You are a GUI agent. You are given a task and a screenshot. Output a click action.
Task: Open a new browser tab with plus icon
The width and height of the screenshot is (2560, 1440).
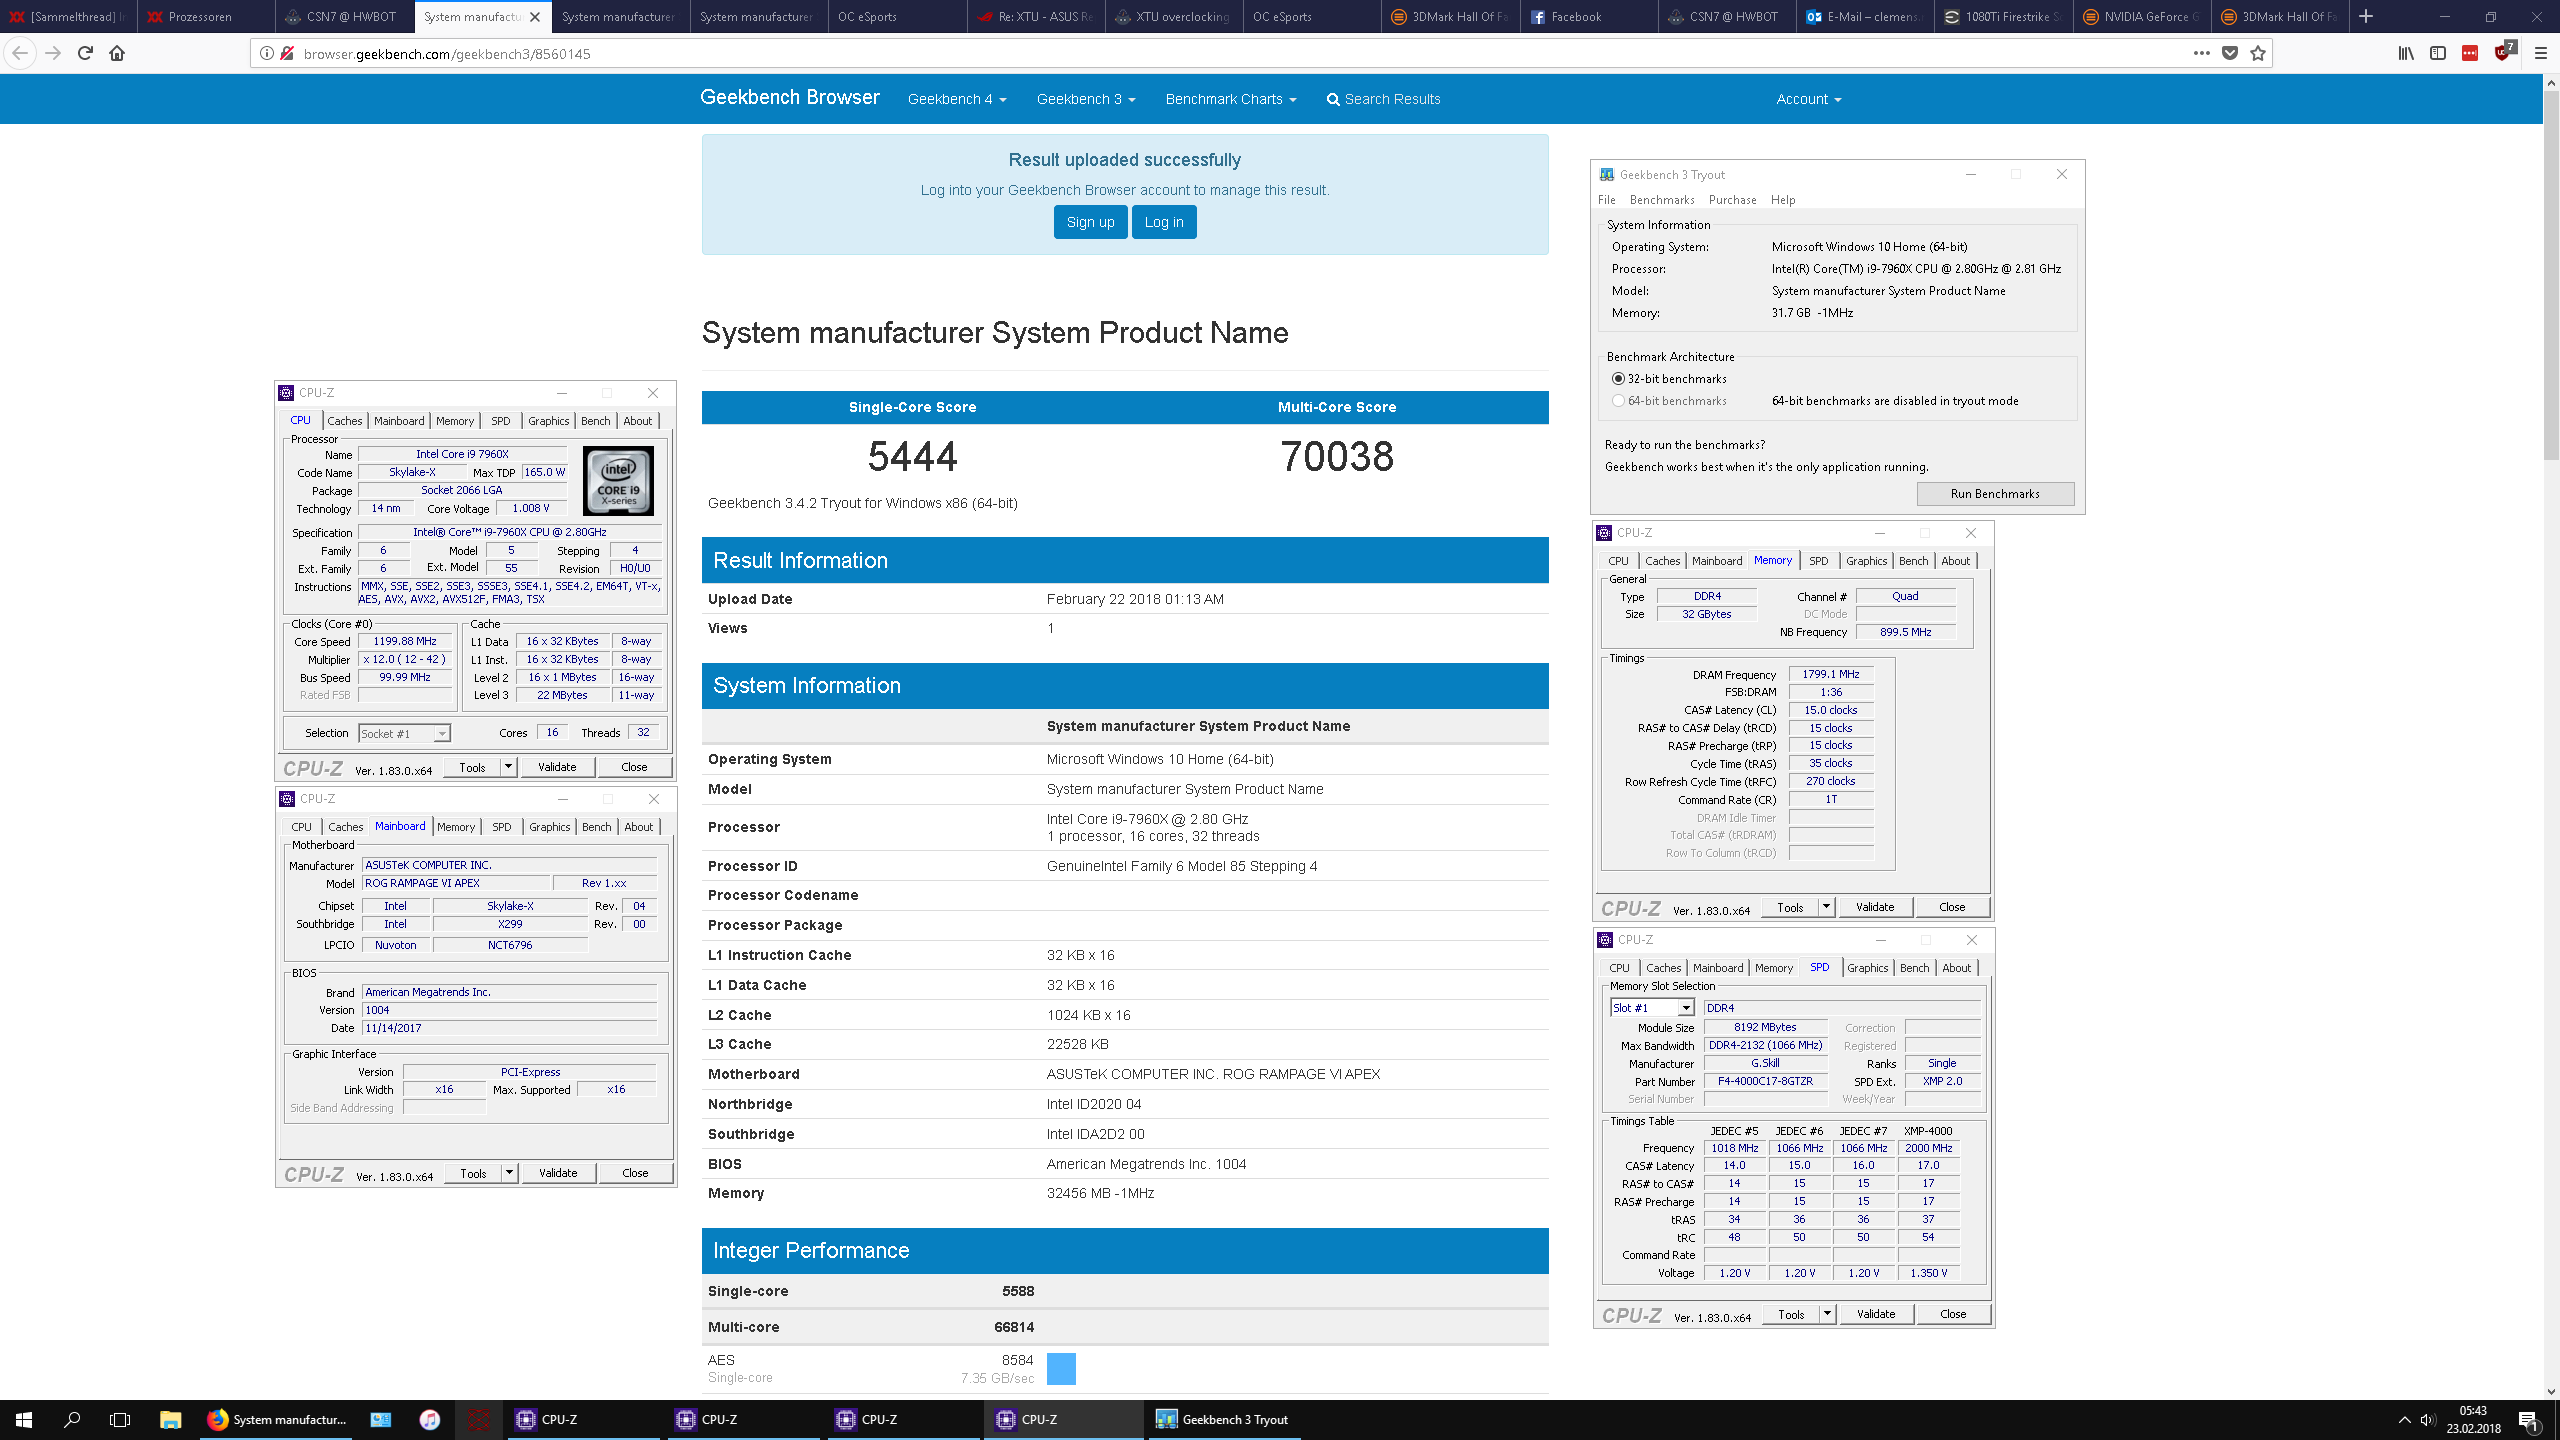(2366, 16)
